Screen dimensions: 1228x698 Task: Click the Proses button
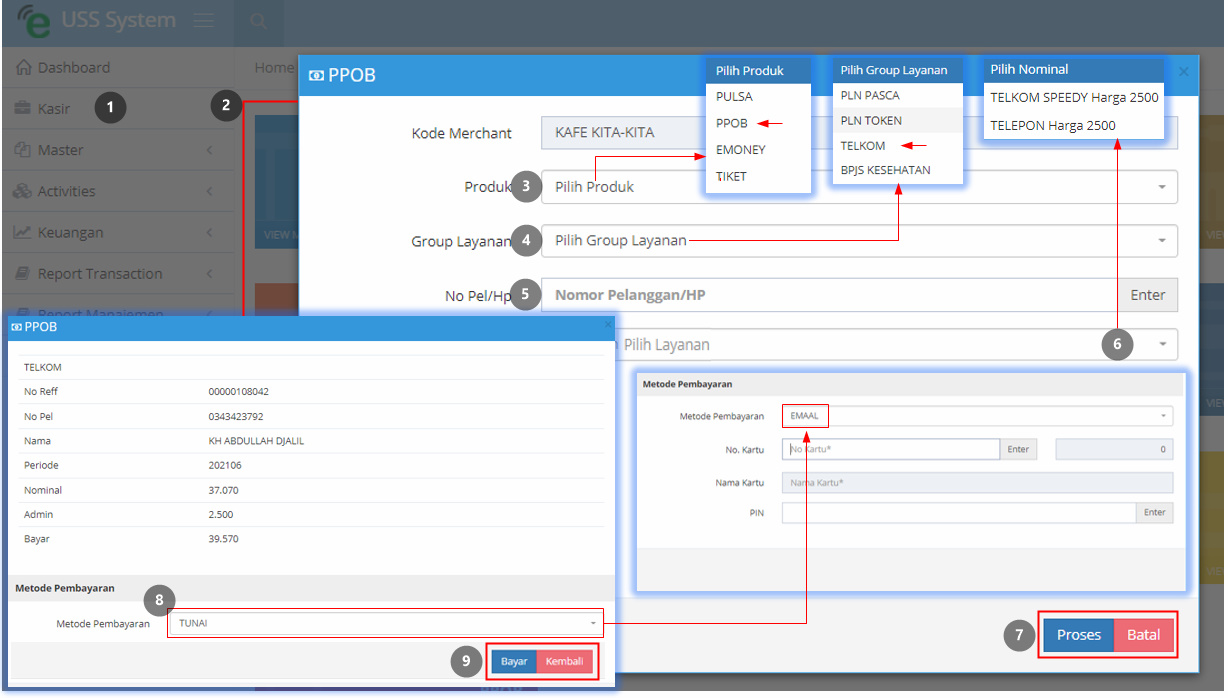[1078, 635]
